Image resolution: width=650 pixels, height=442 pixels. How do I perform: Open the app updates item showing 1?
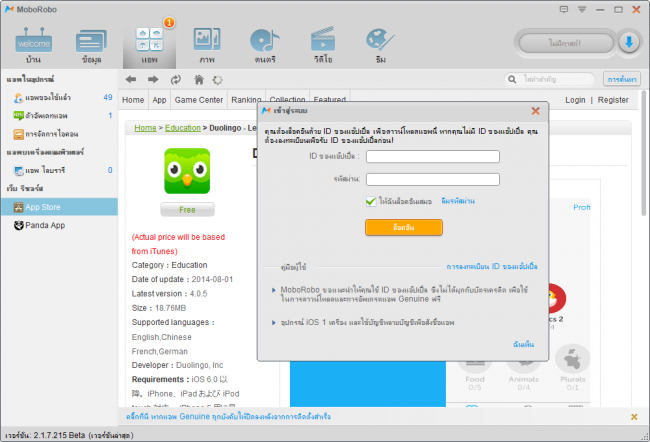59,116
